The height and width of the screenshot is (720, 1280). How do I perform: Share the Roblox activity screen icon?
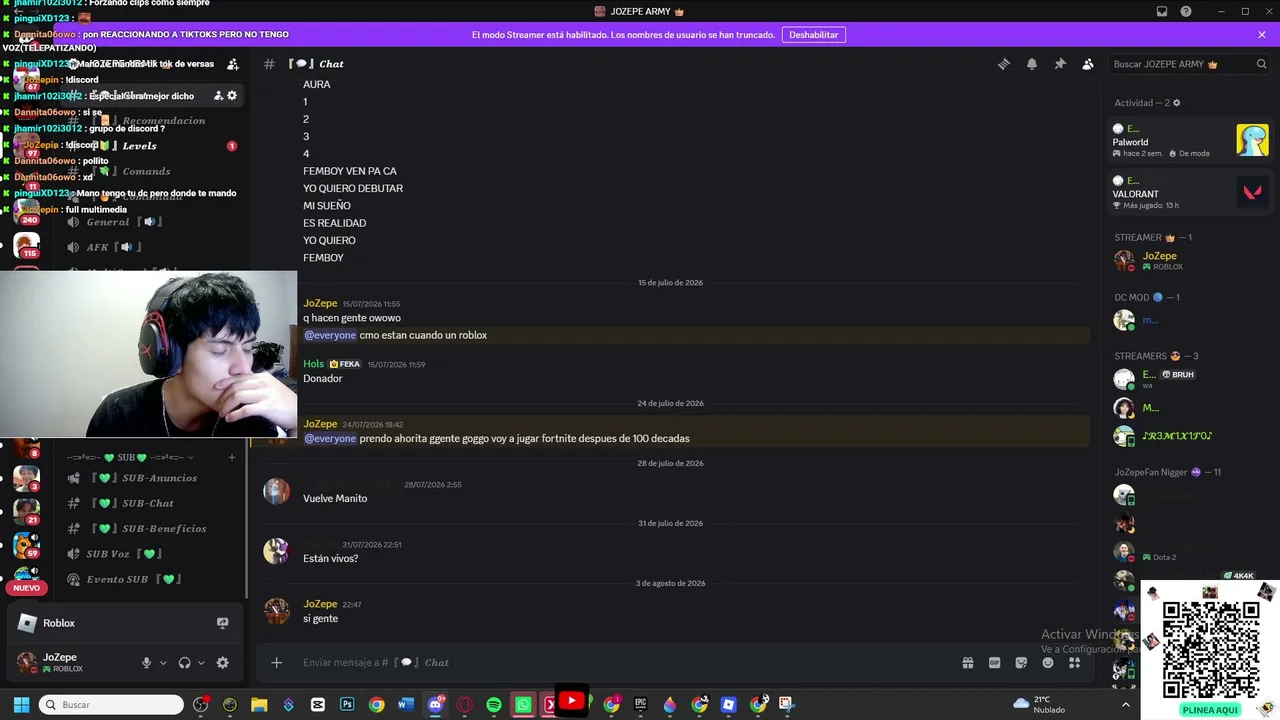coord(223,623)
